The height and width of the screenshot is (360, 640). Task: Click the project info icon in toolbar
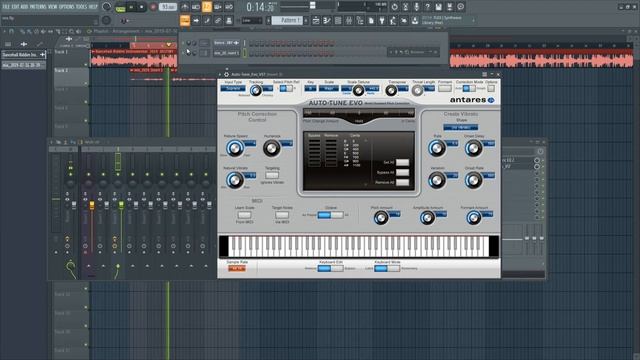click(x=460, y=7)
